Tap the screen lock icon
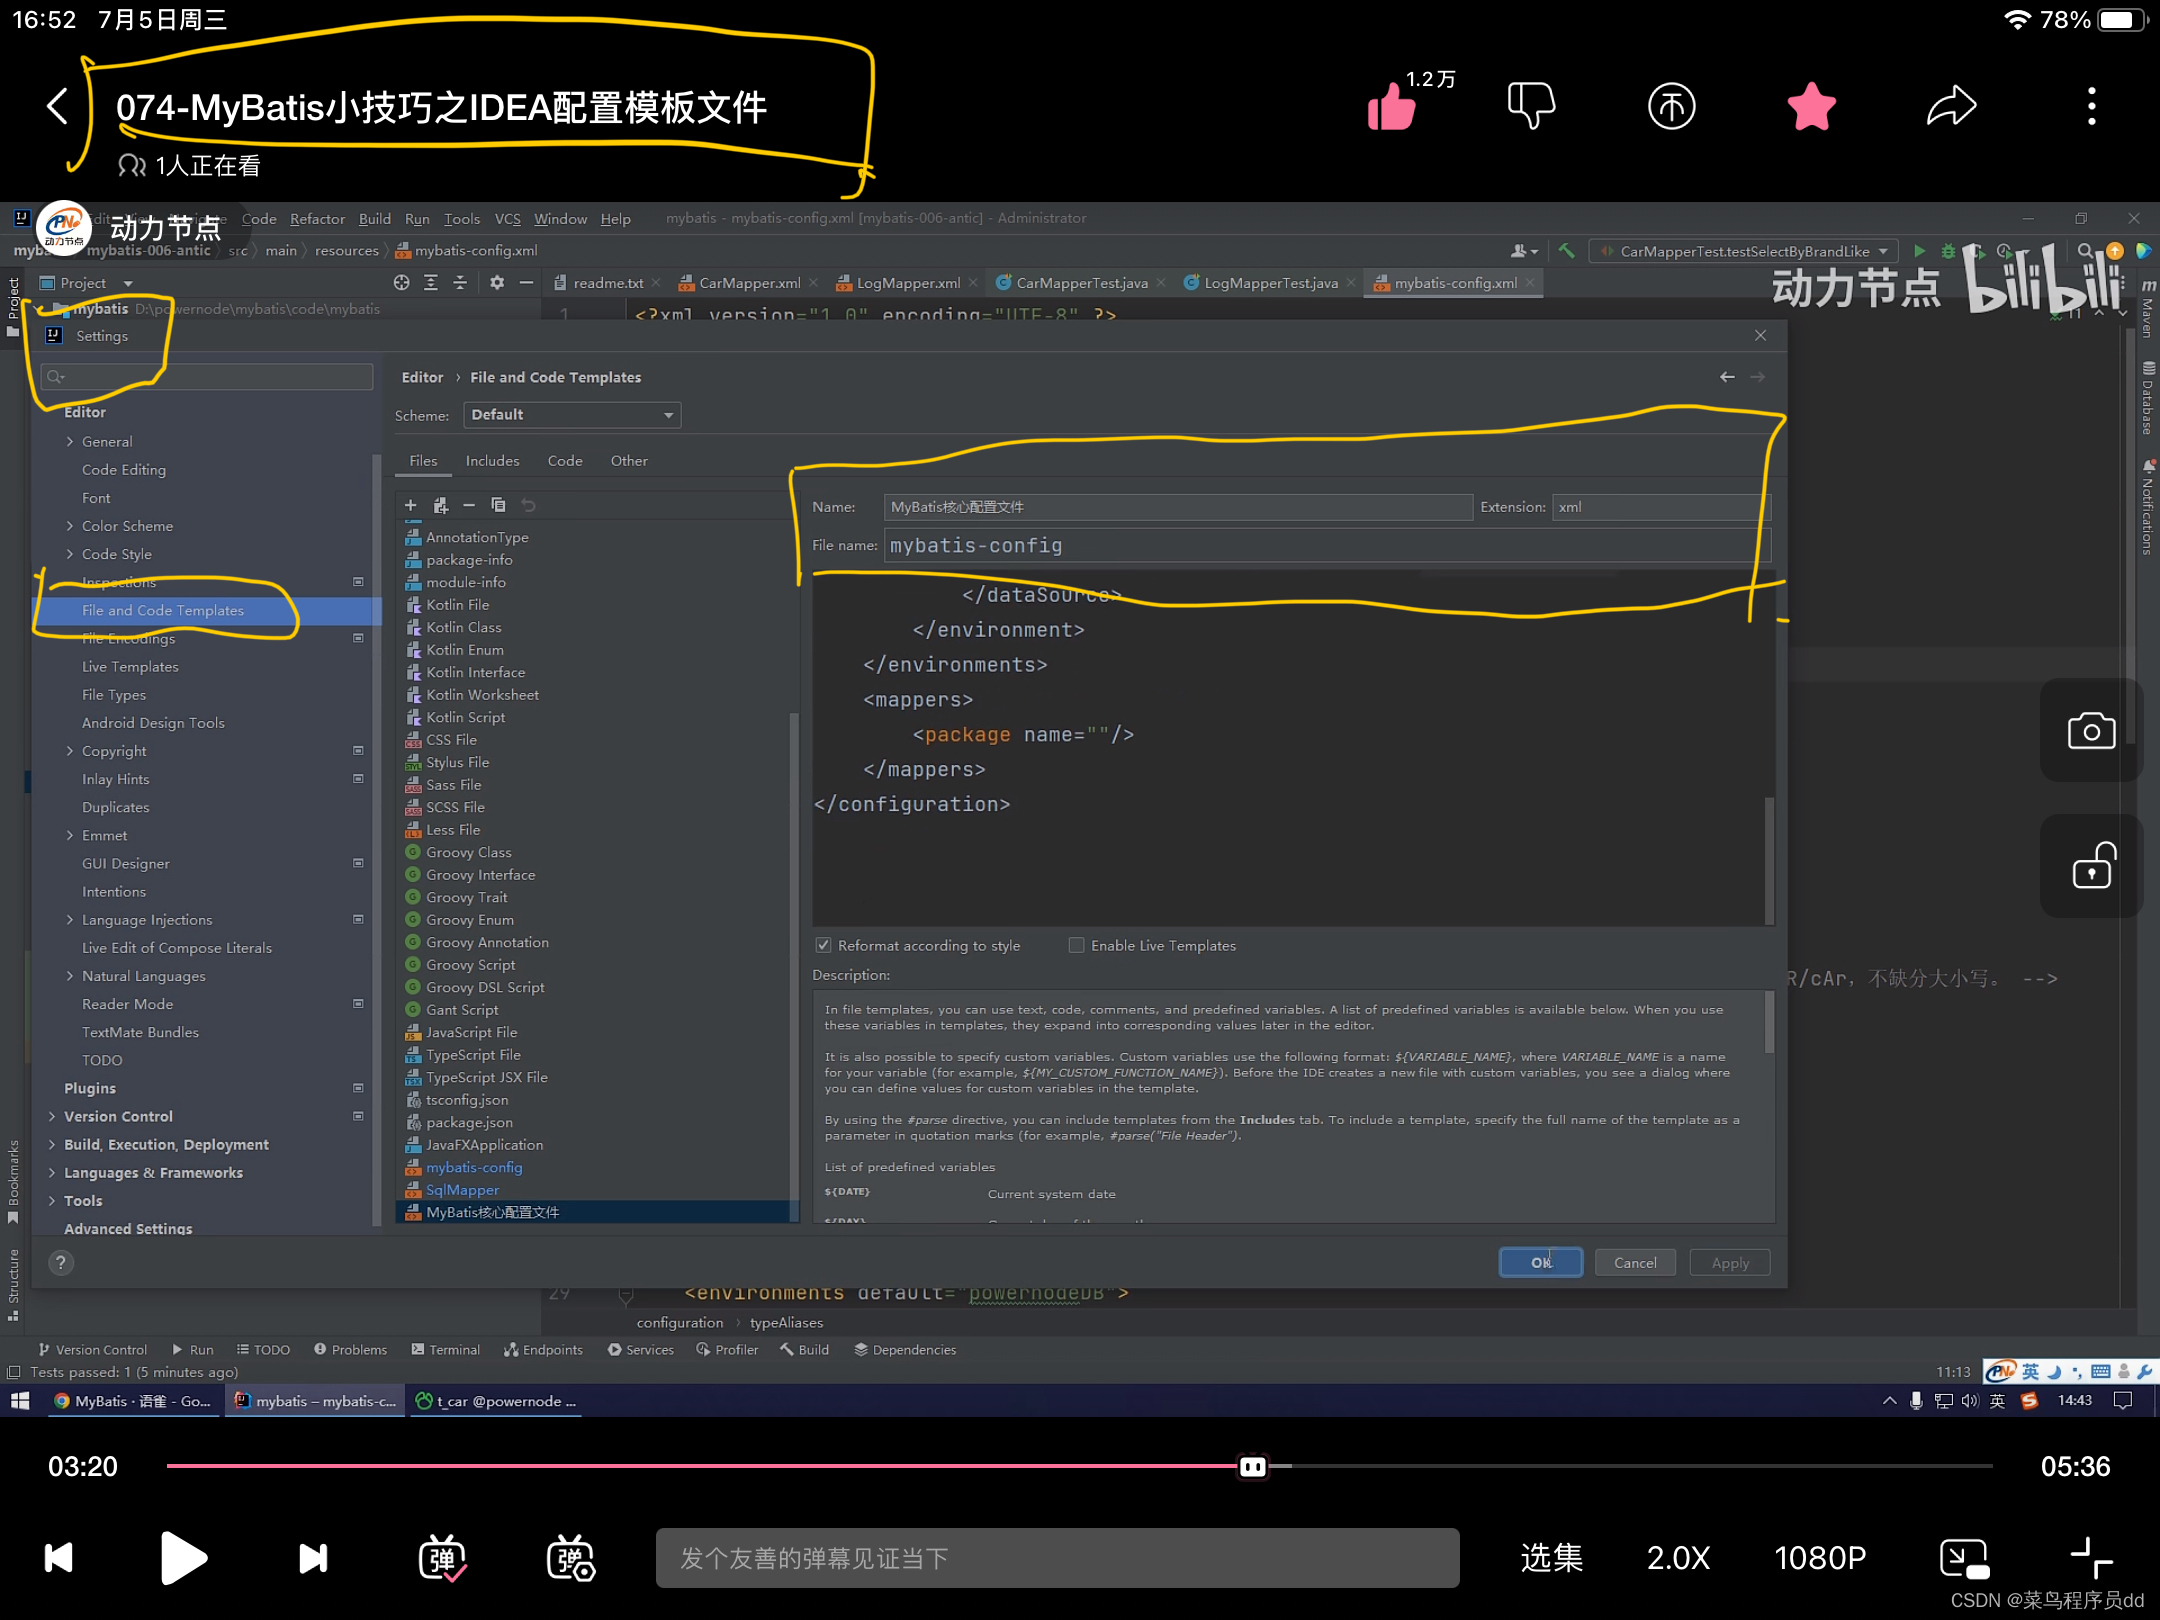The image size is (2160, 1620). (2091, 867)
